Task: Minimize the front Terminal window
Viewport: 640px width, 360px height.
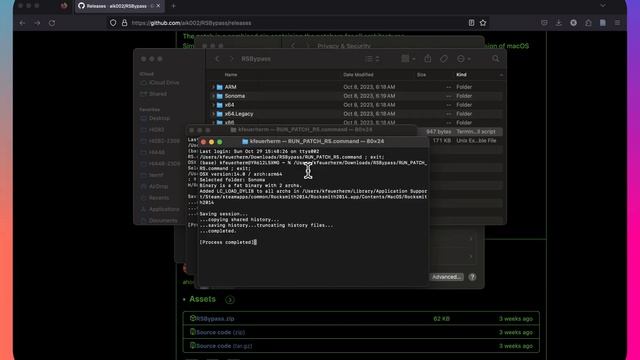Action: (211, 142)
